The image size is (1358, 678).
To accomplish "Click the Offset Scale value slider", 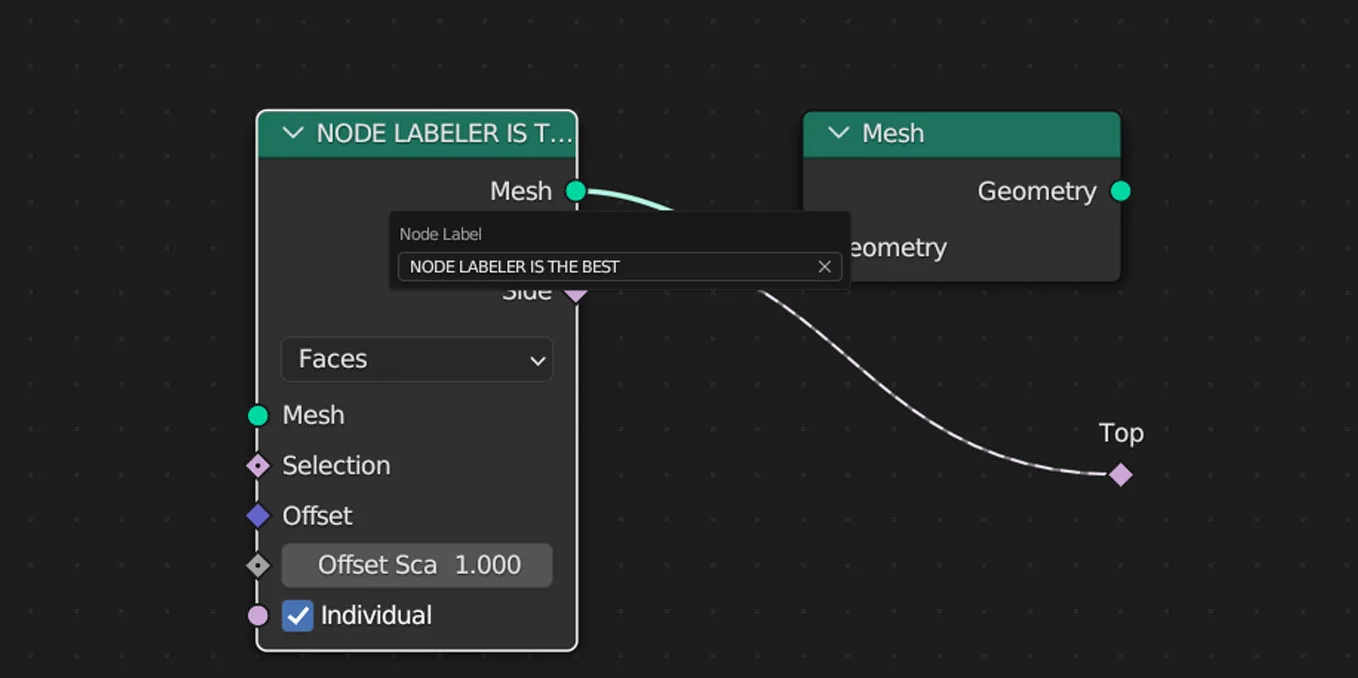I will coord(417,565).
